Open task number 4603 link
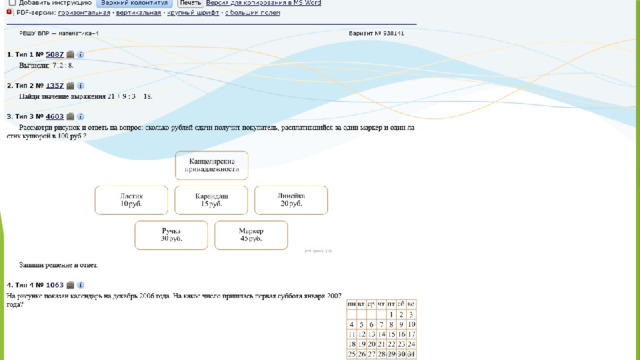 (x=55, y=116)
